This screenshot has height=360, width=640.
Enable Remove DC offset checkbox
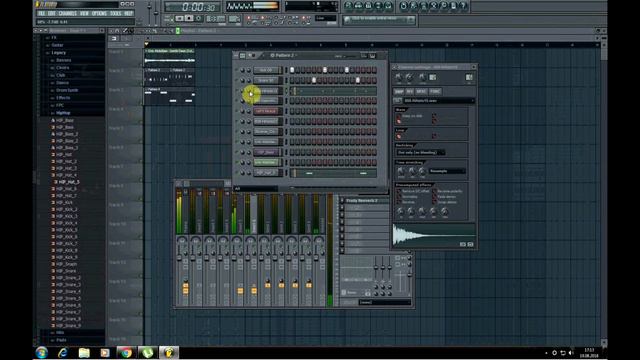399,191
